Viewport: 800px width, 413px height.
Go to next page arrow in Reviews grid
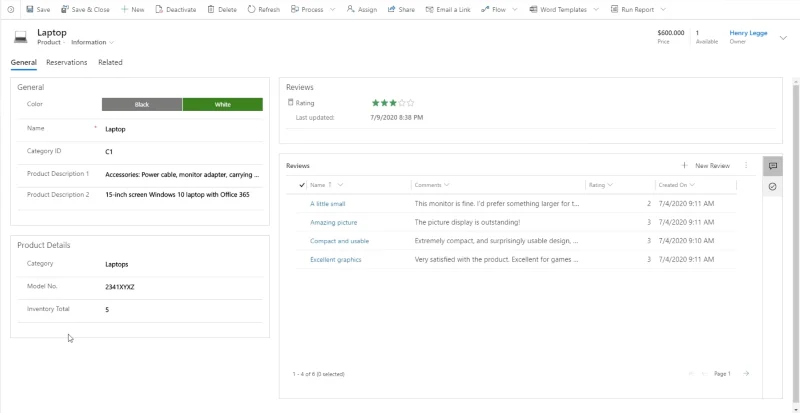(746, 374)
